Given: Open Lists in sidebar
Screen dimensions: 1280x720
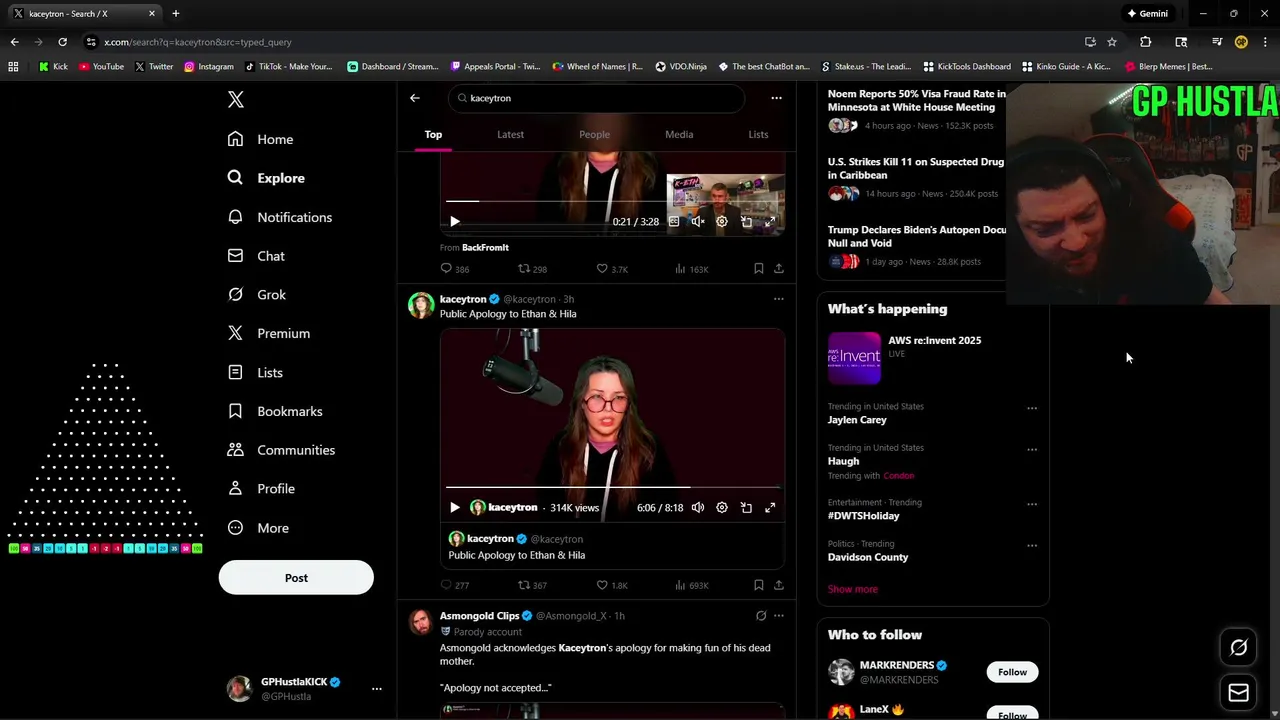Looking at the screenshot, I should tap(255, 372).
